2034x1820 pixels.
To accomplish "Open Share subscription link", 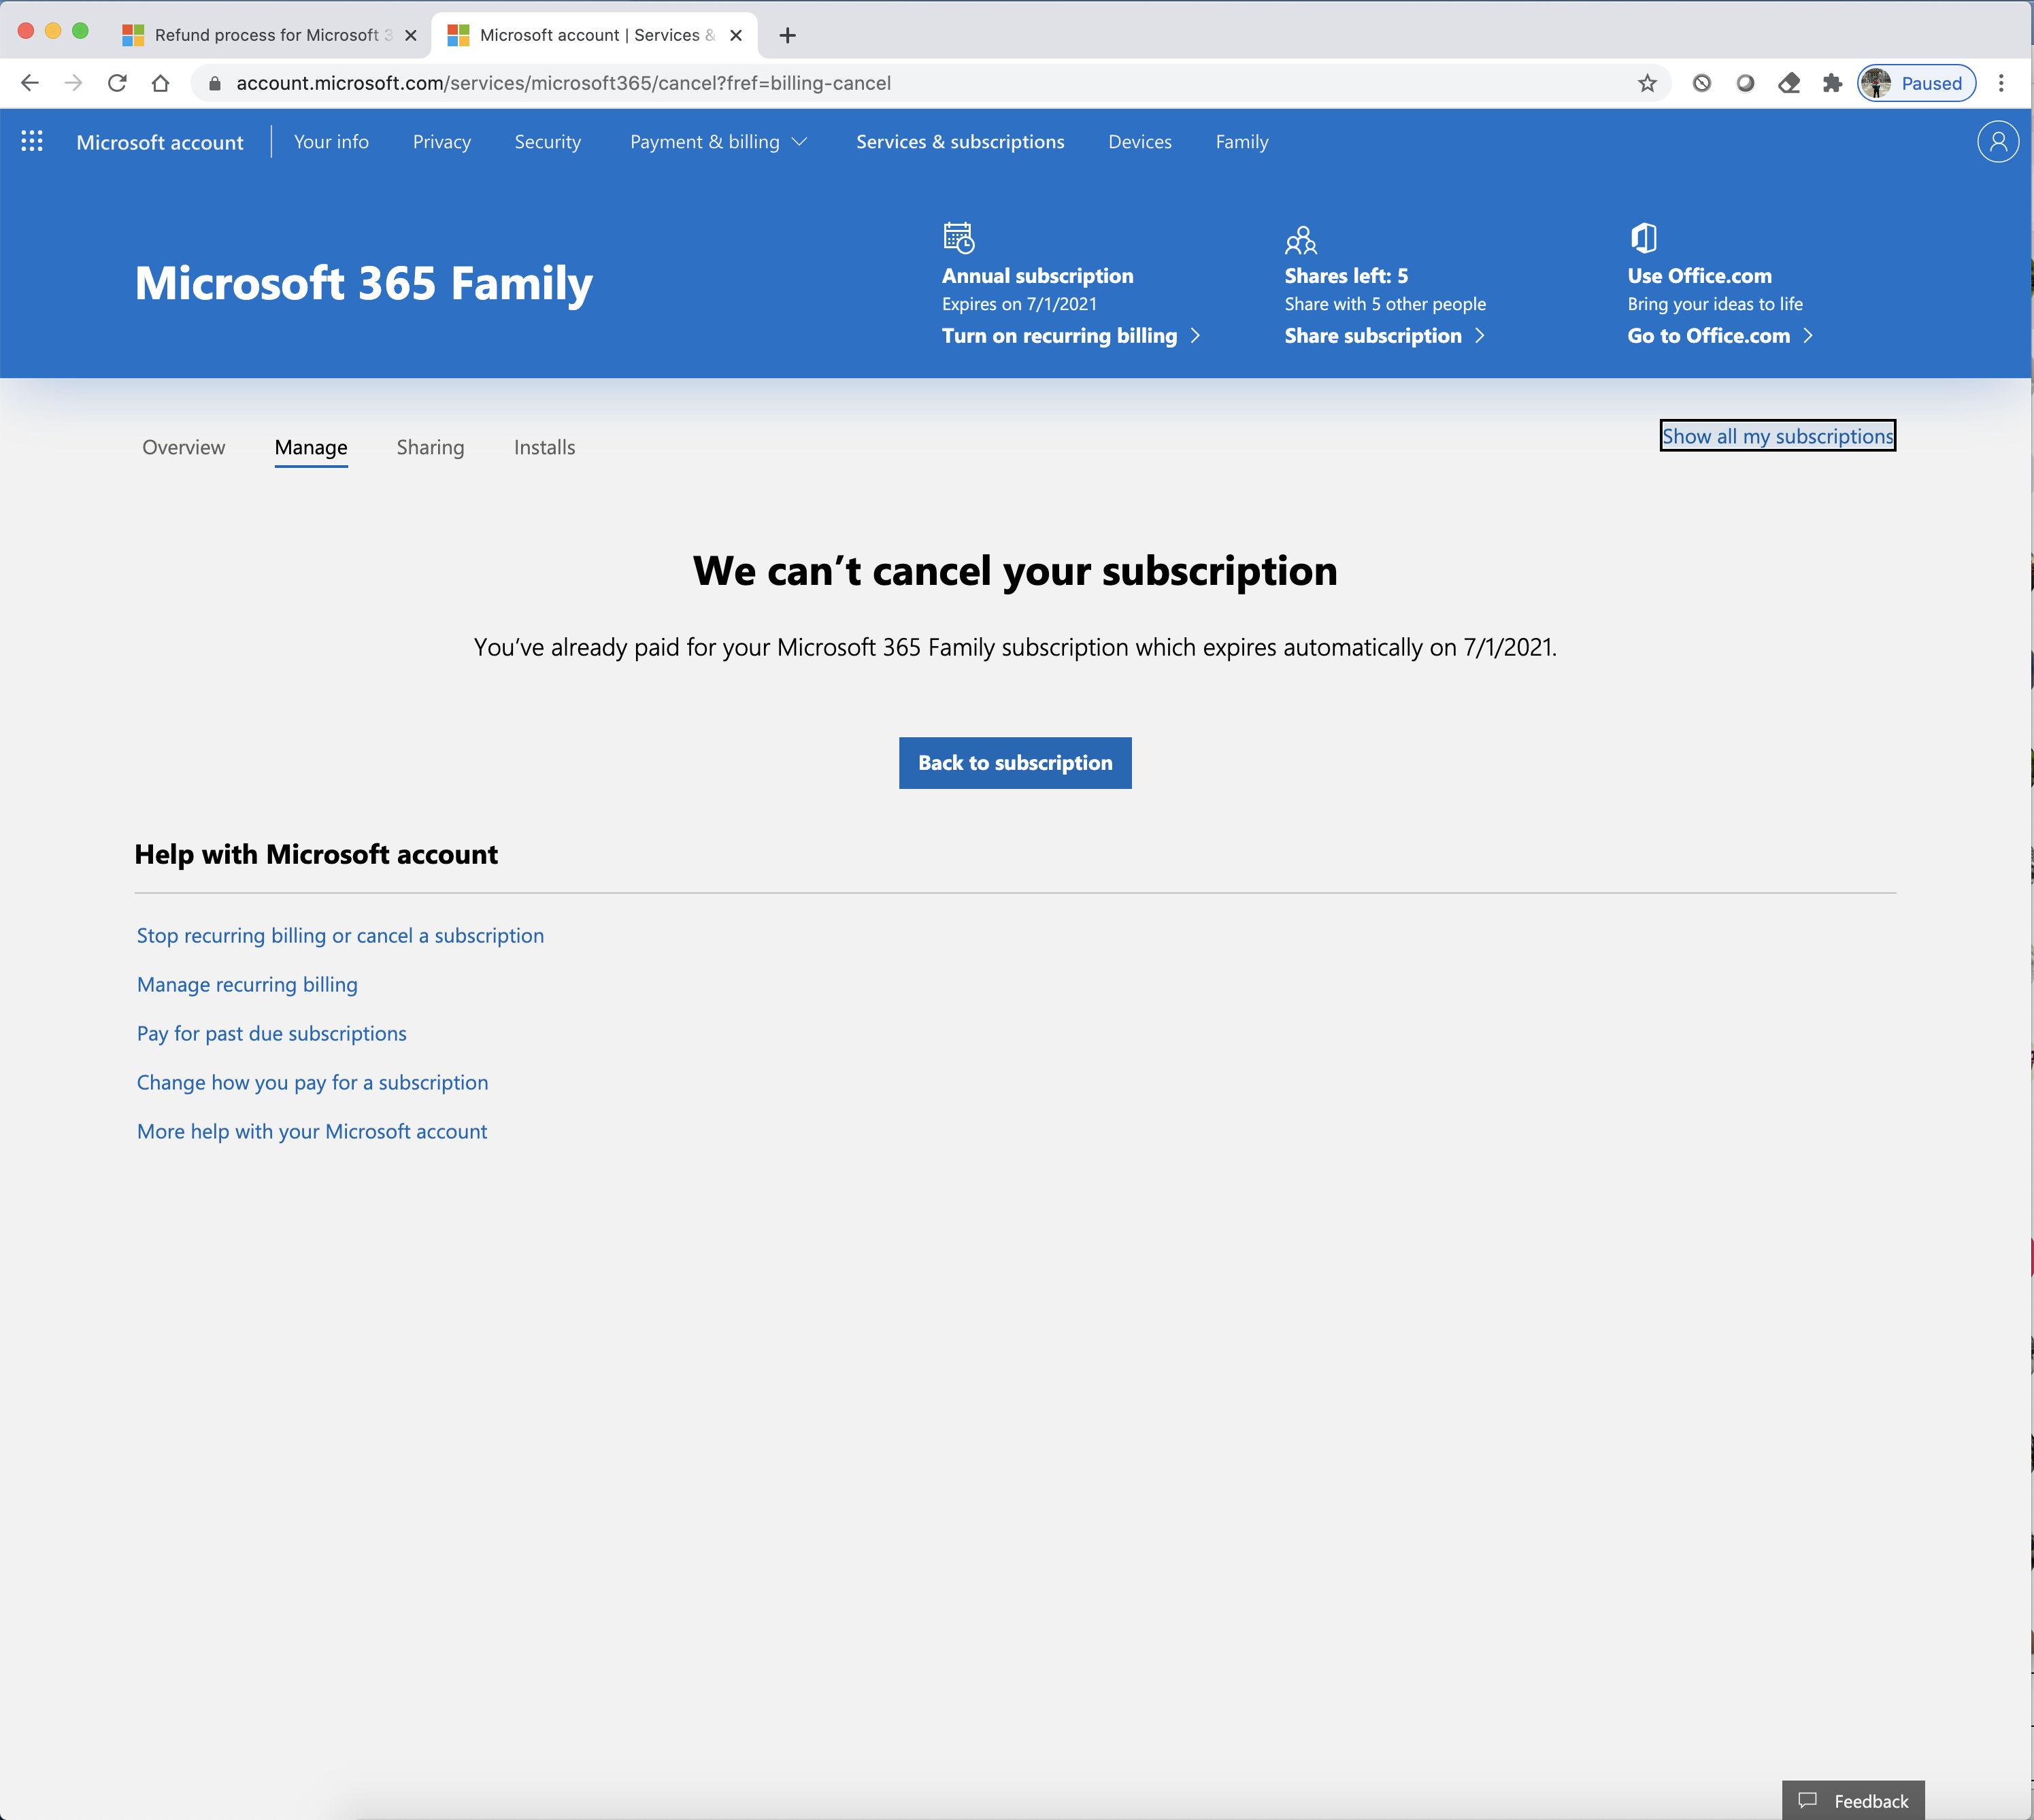I will [x=1385, y=336].
